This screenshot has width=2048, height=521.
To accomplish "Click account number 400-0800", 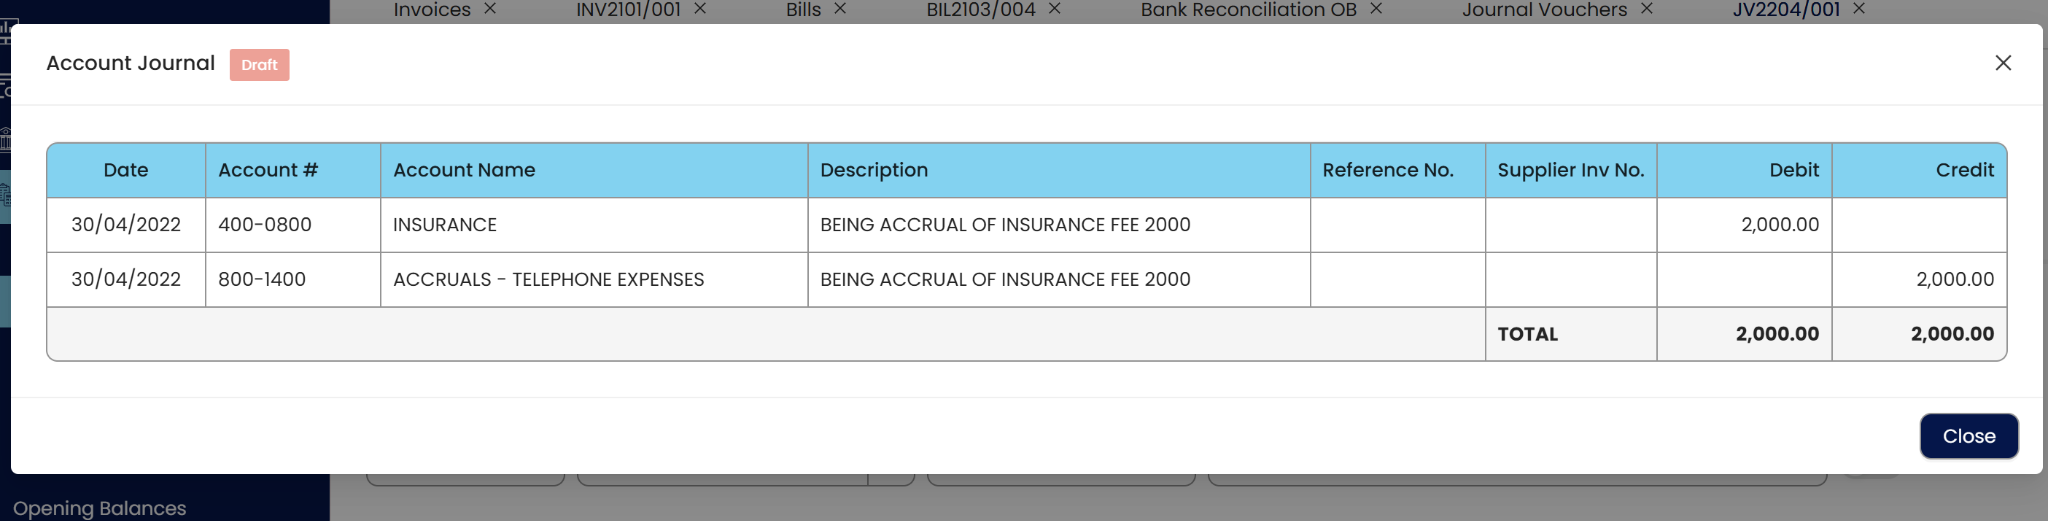I will (265, 225).
